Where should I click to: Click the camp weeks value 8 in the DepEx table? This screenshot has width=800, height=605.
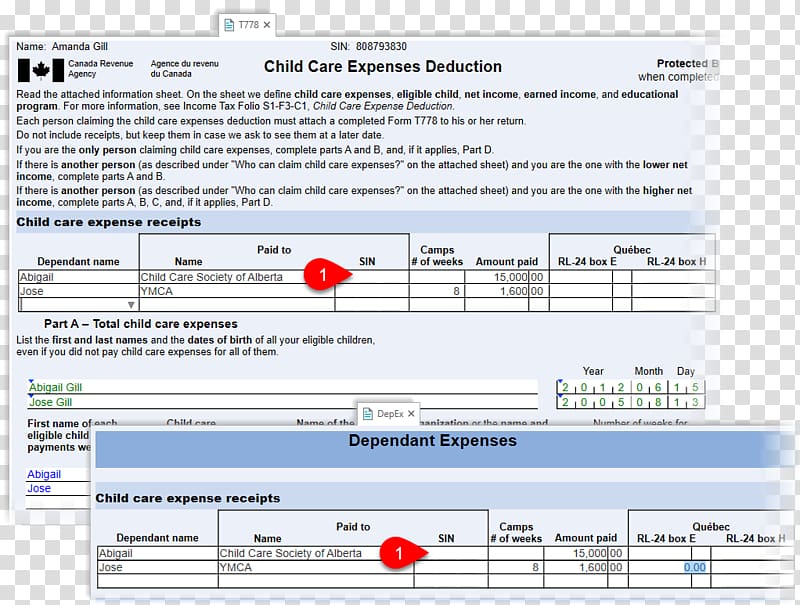point(516,567)
